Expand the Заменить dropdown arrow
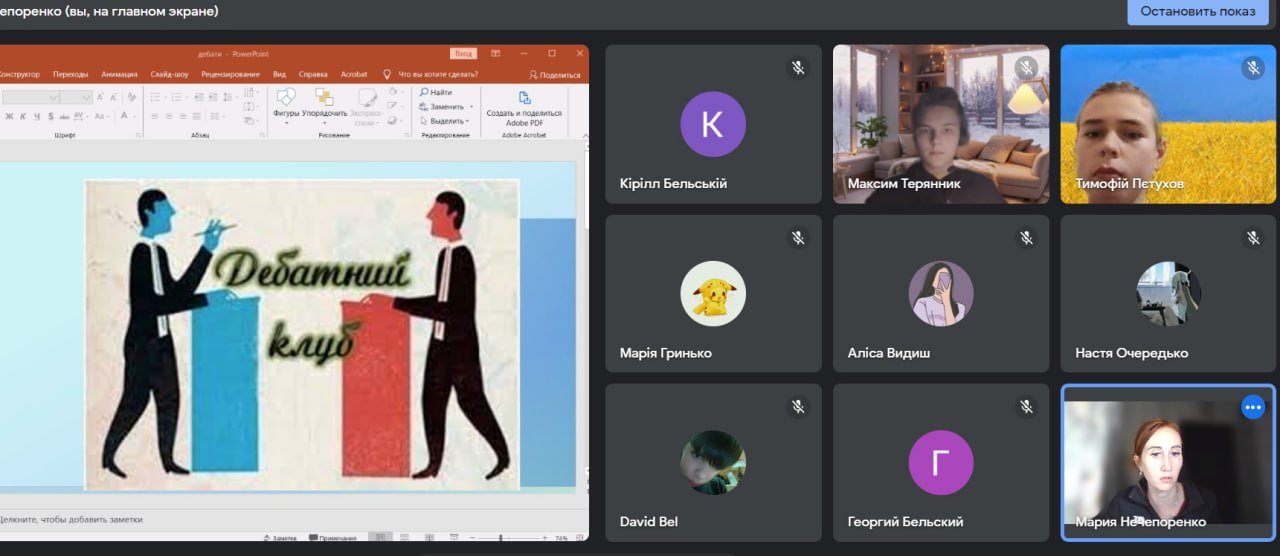Viewport: 1280px width, 556px height. pyautogui.click(x=471, y=107)
